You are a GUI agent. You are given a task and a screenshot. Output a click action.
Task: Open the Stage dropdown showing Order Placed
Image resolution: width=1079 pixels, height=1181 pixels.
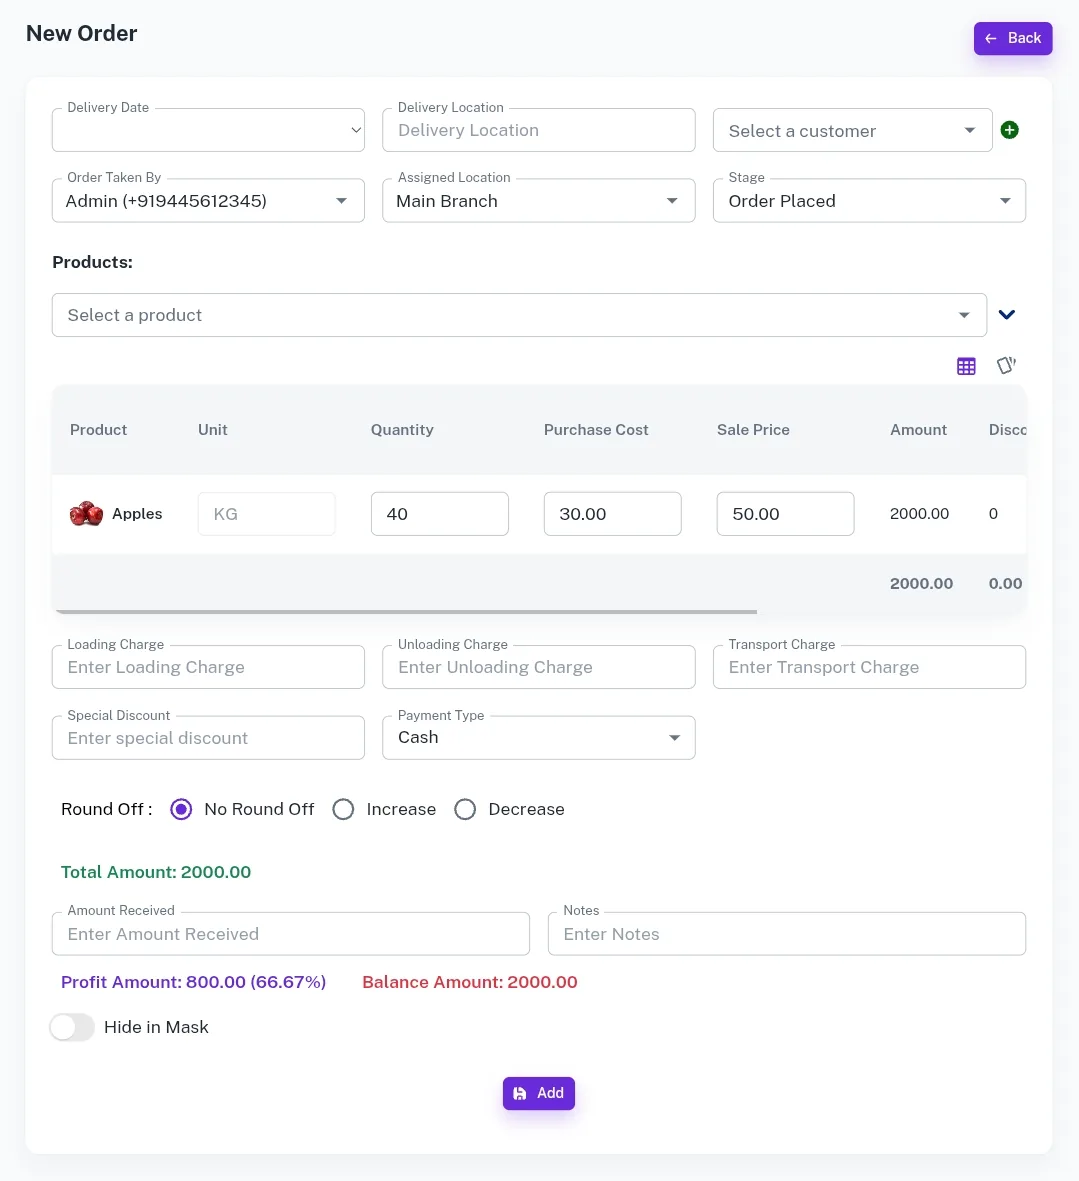[869, 200]
